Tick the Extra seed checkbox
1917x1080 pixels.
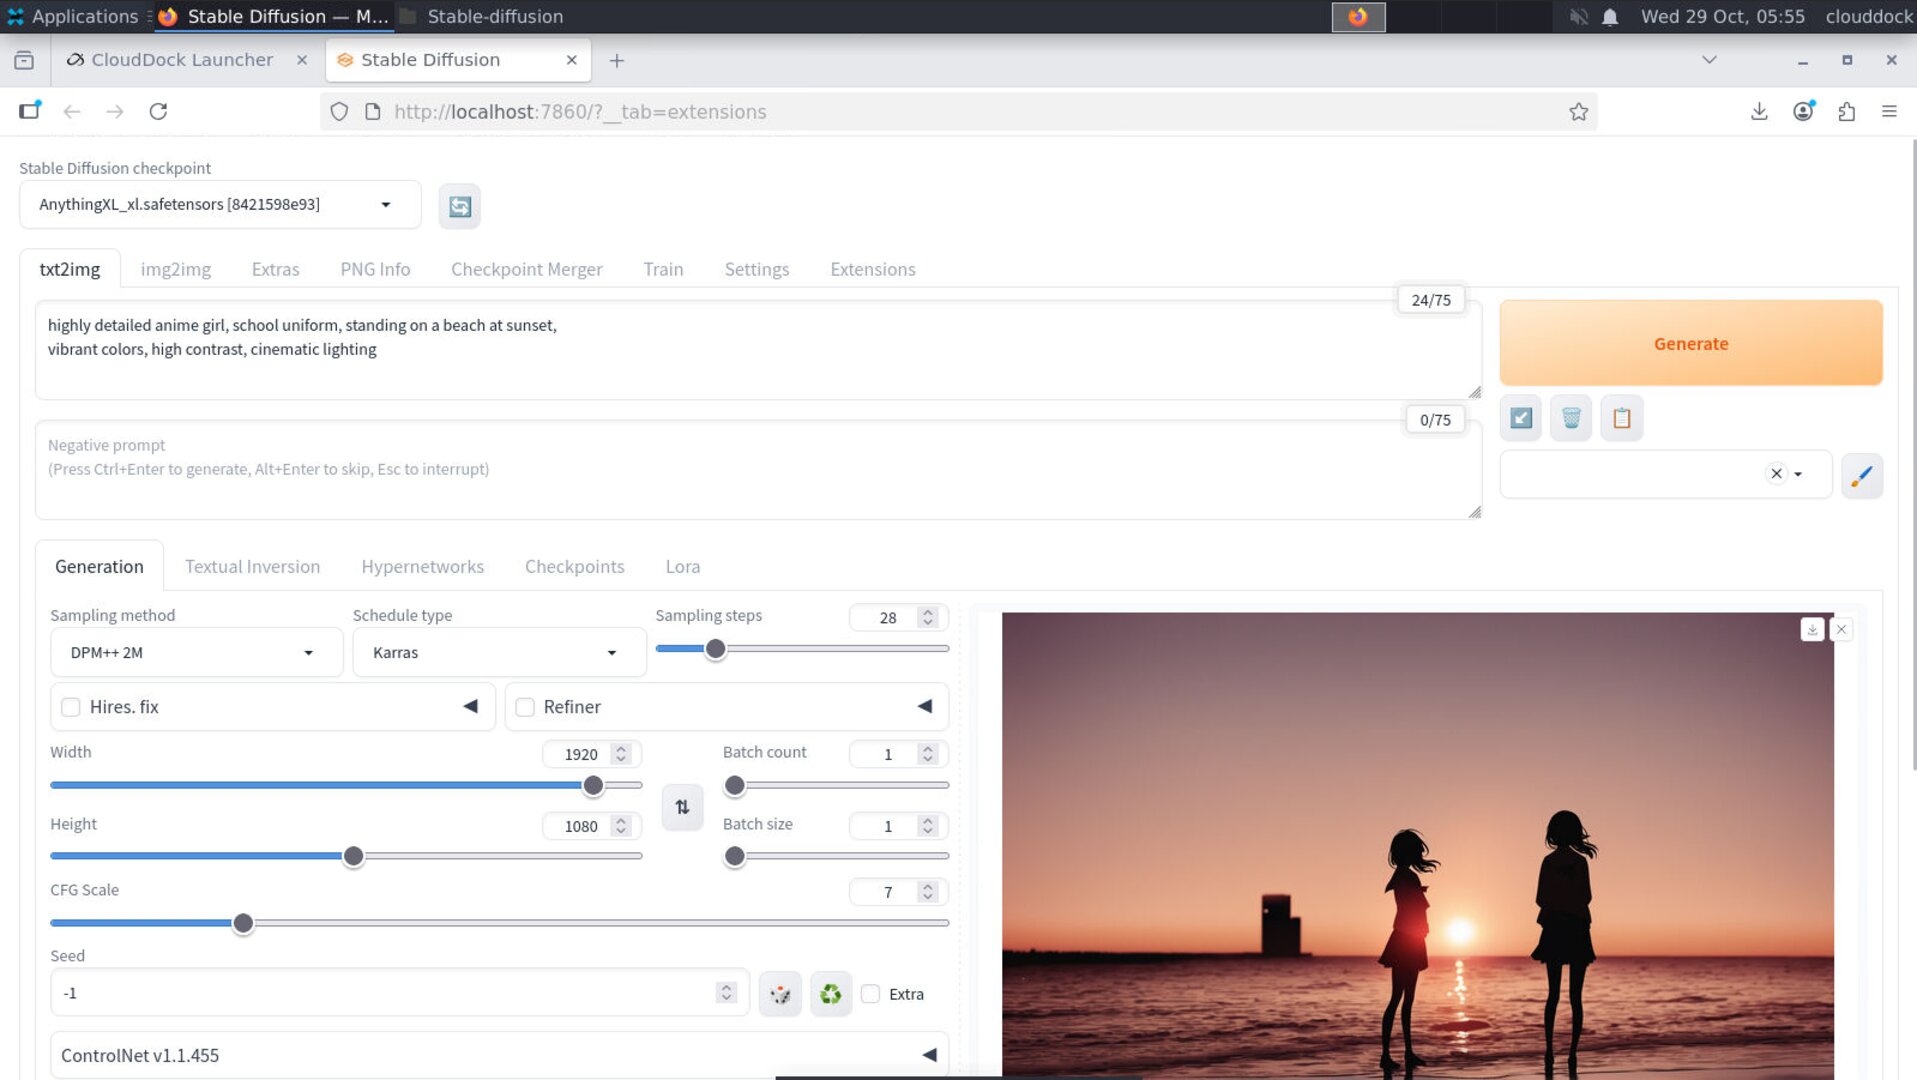tap(871, 994)
